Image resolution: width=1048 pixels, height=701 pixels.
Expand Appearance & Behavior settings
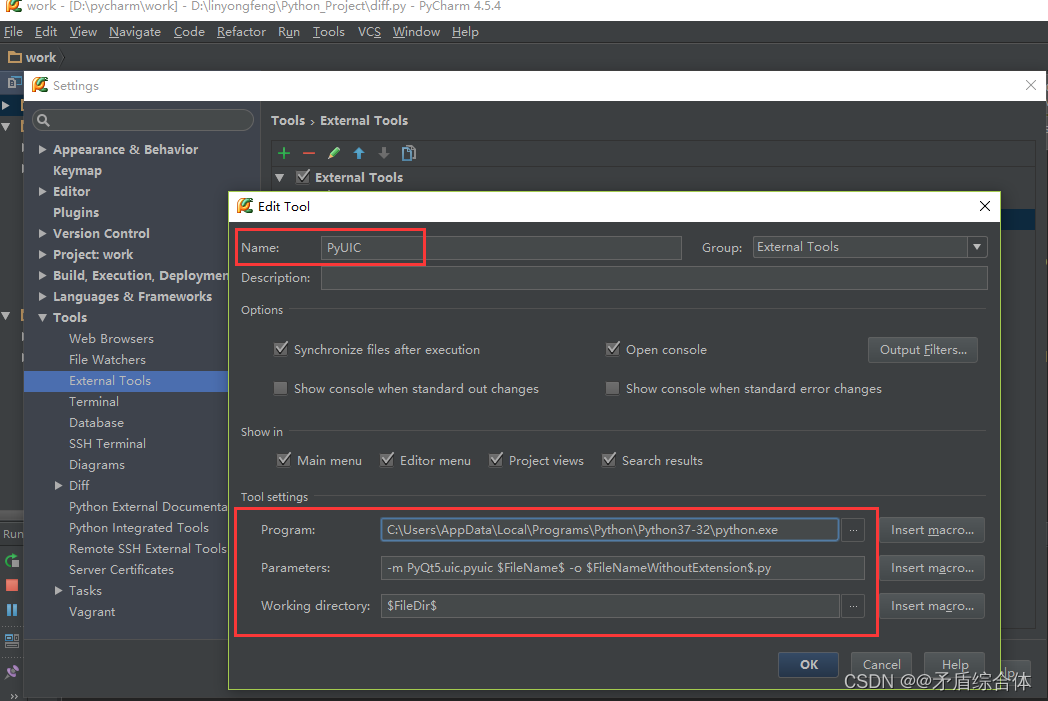[x=43, y=150]
